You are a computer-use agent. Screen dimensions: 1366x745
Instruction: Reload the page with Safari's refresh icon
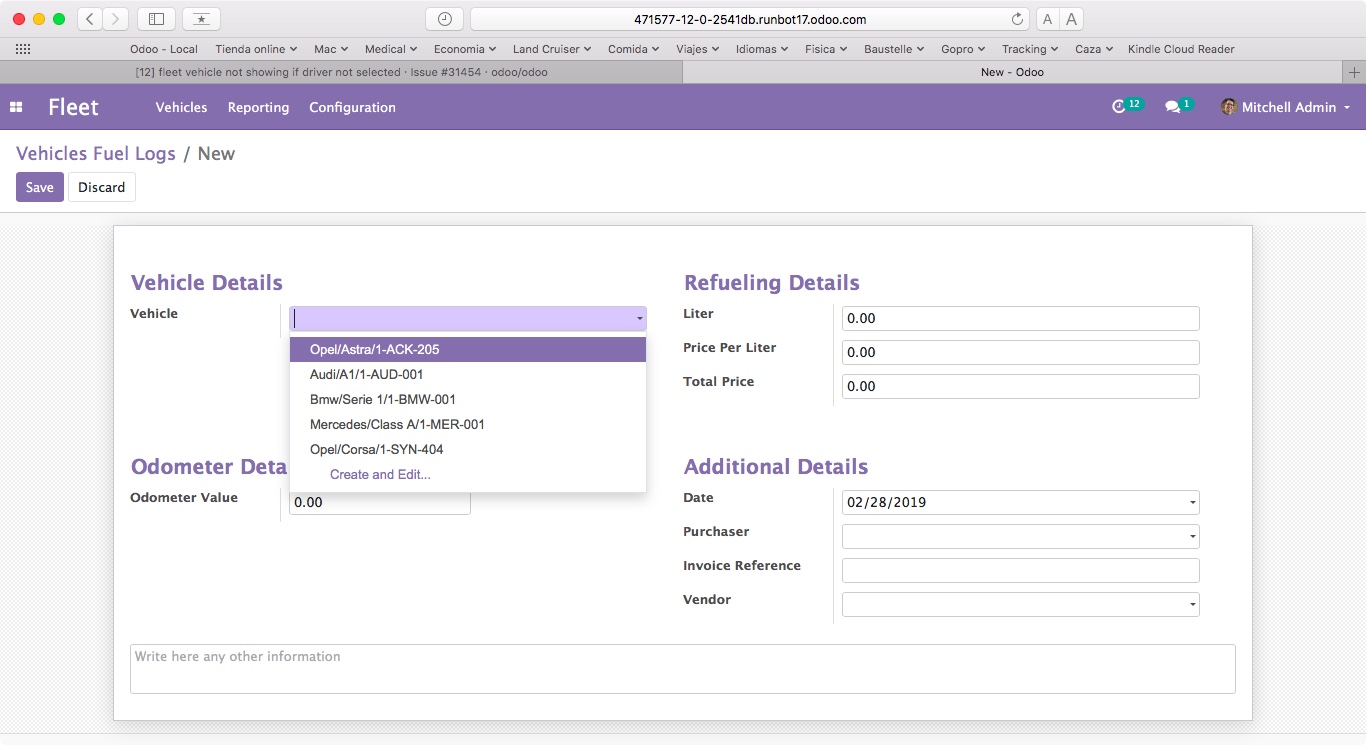tap(1016, 18)
